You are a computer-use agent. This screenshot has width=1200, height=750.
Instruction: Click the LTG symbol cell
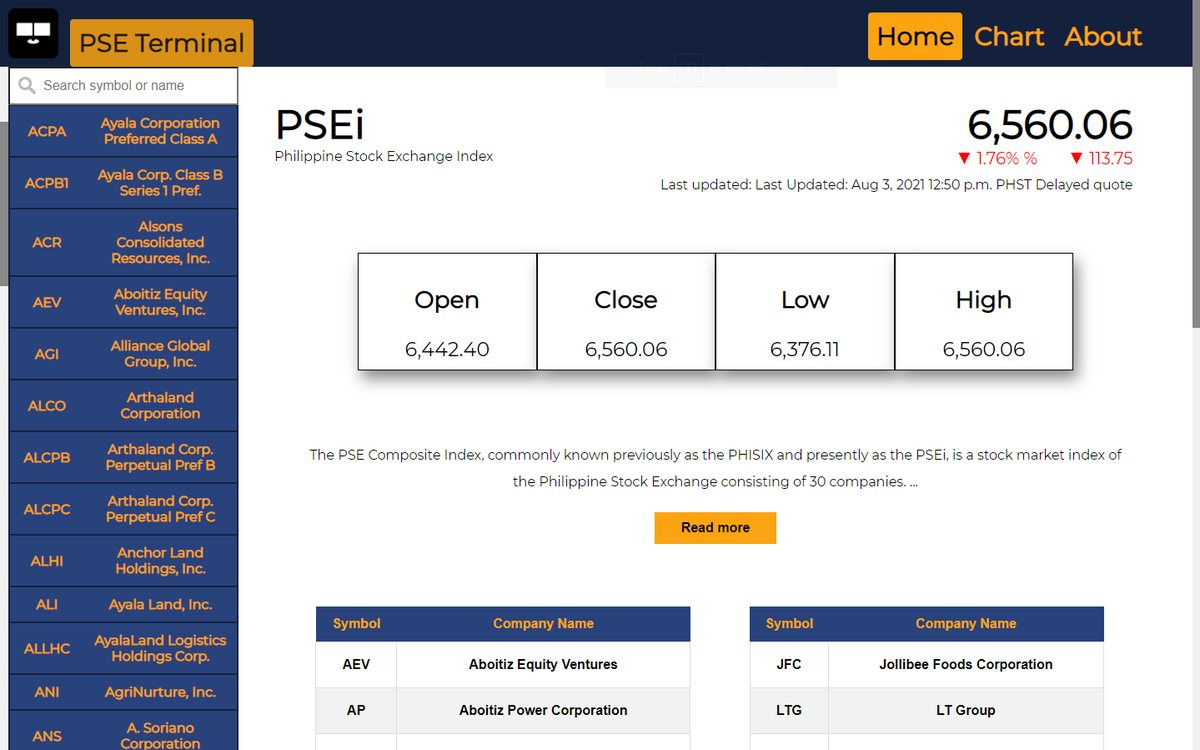[789, 710]
